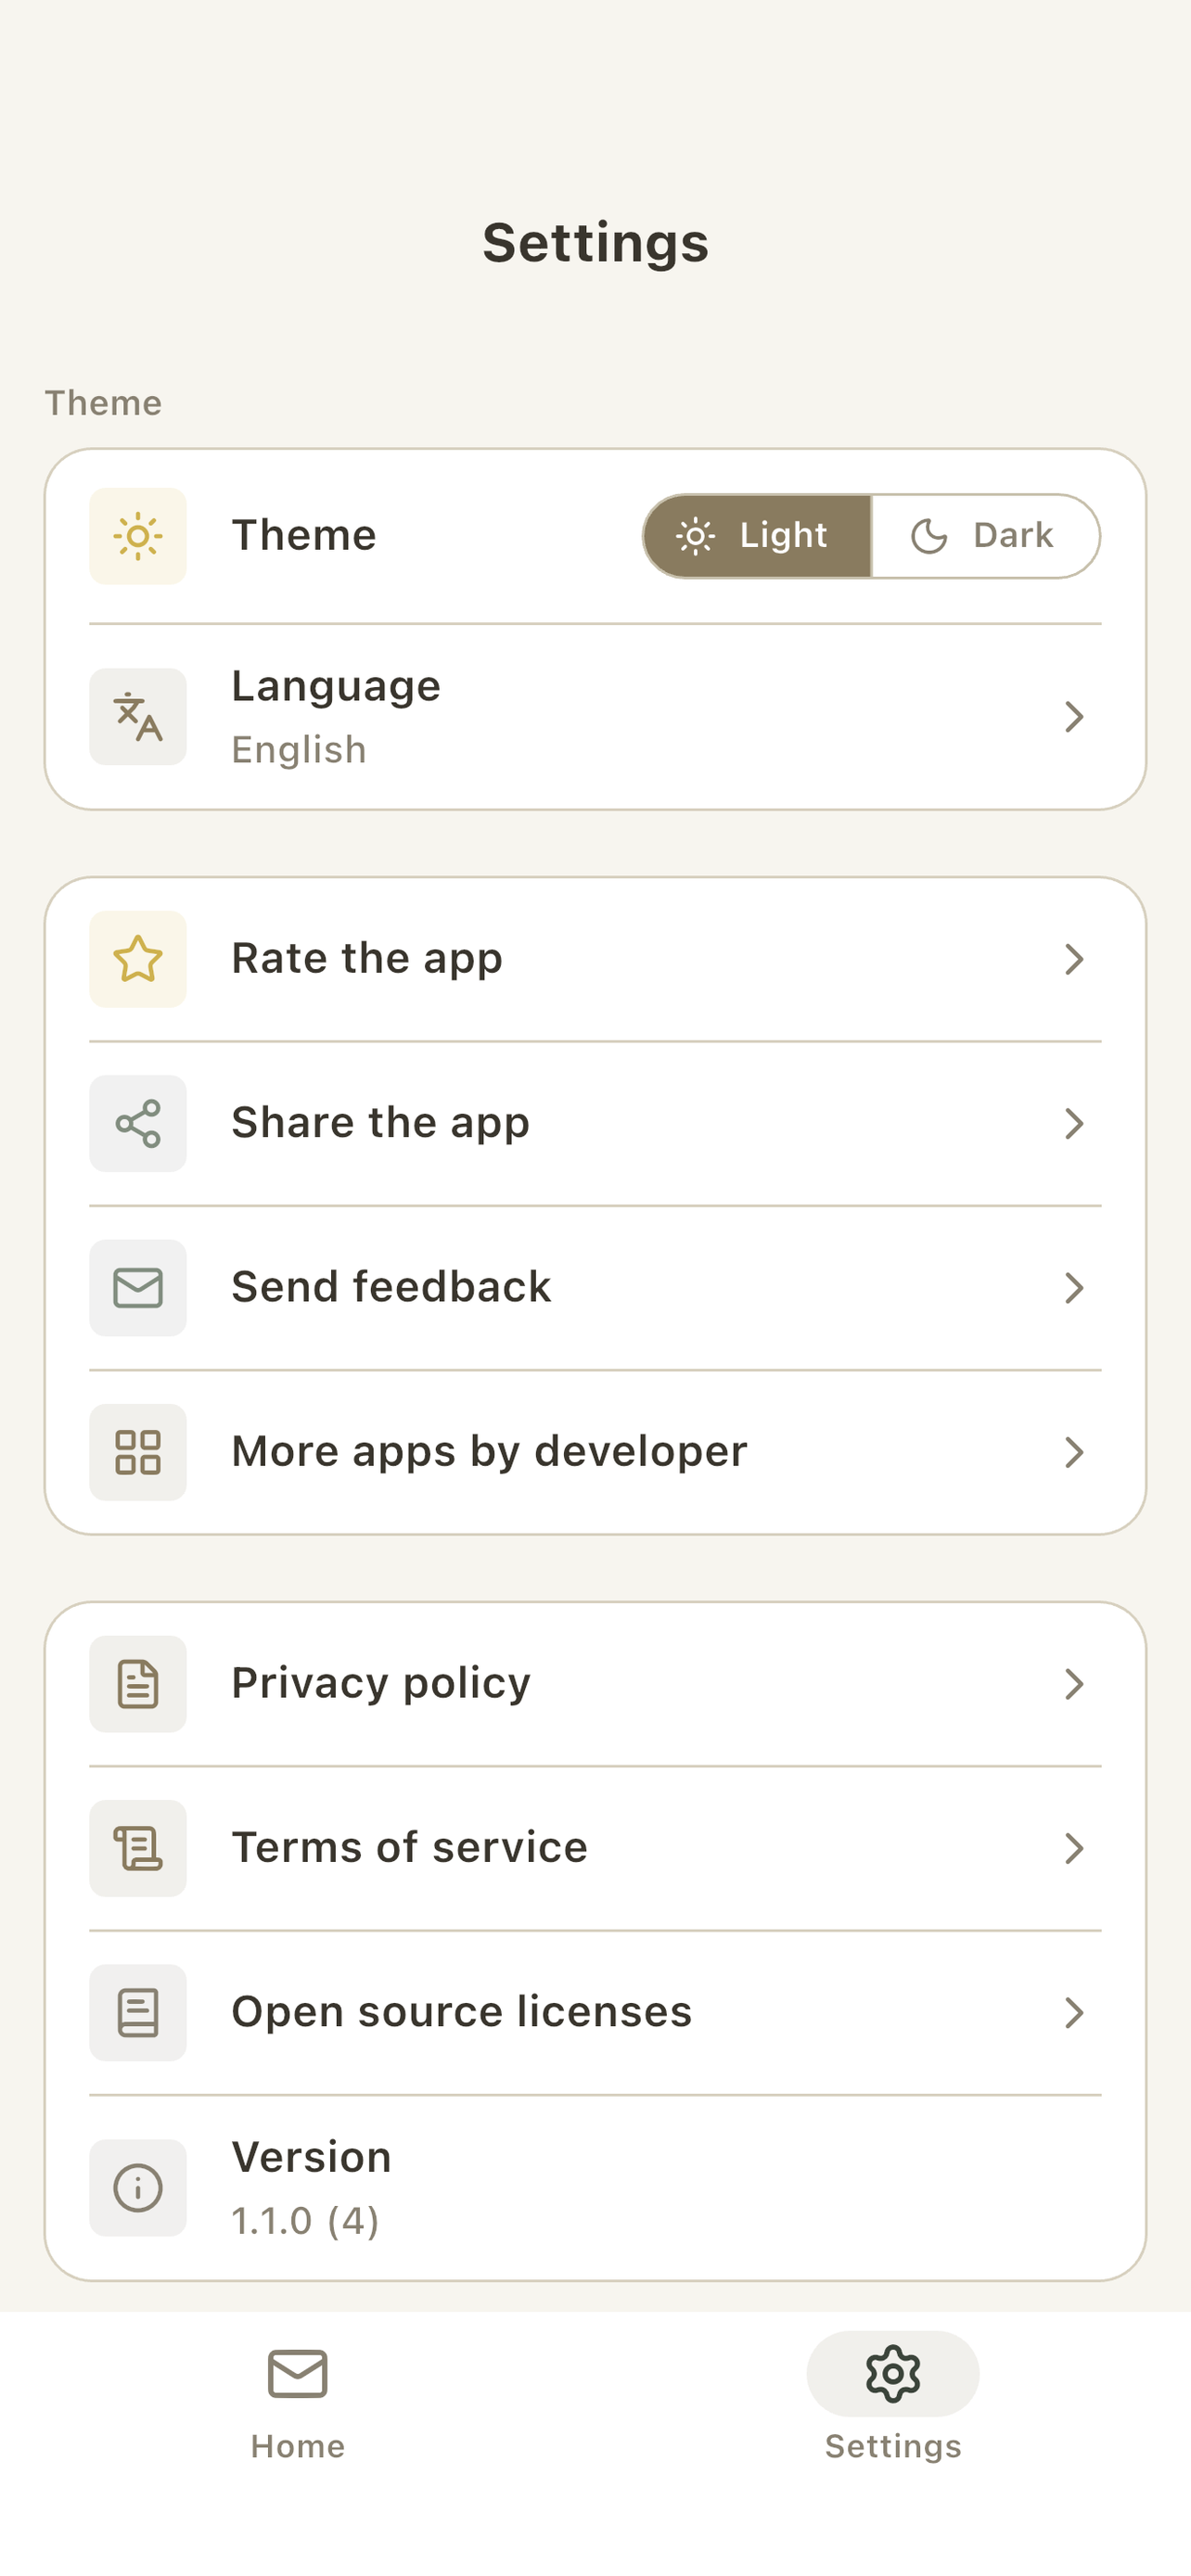Go to the Home tab
The width and height of the screenshot is (1191, 2576).
tap(298, 2403)
